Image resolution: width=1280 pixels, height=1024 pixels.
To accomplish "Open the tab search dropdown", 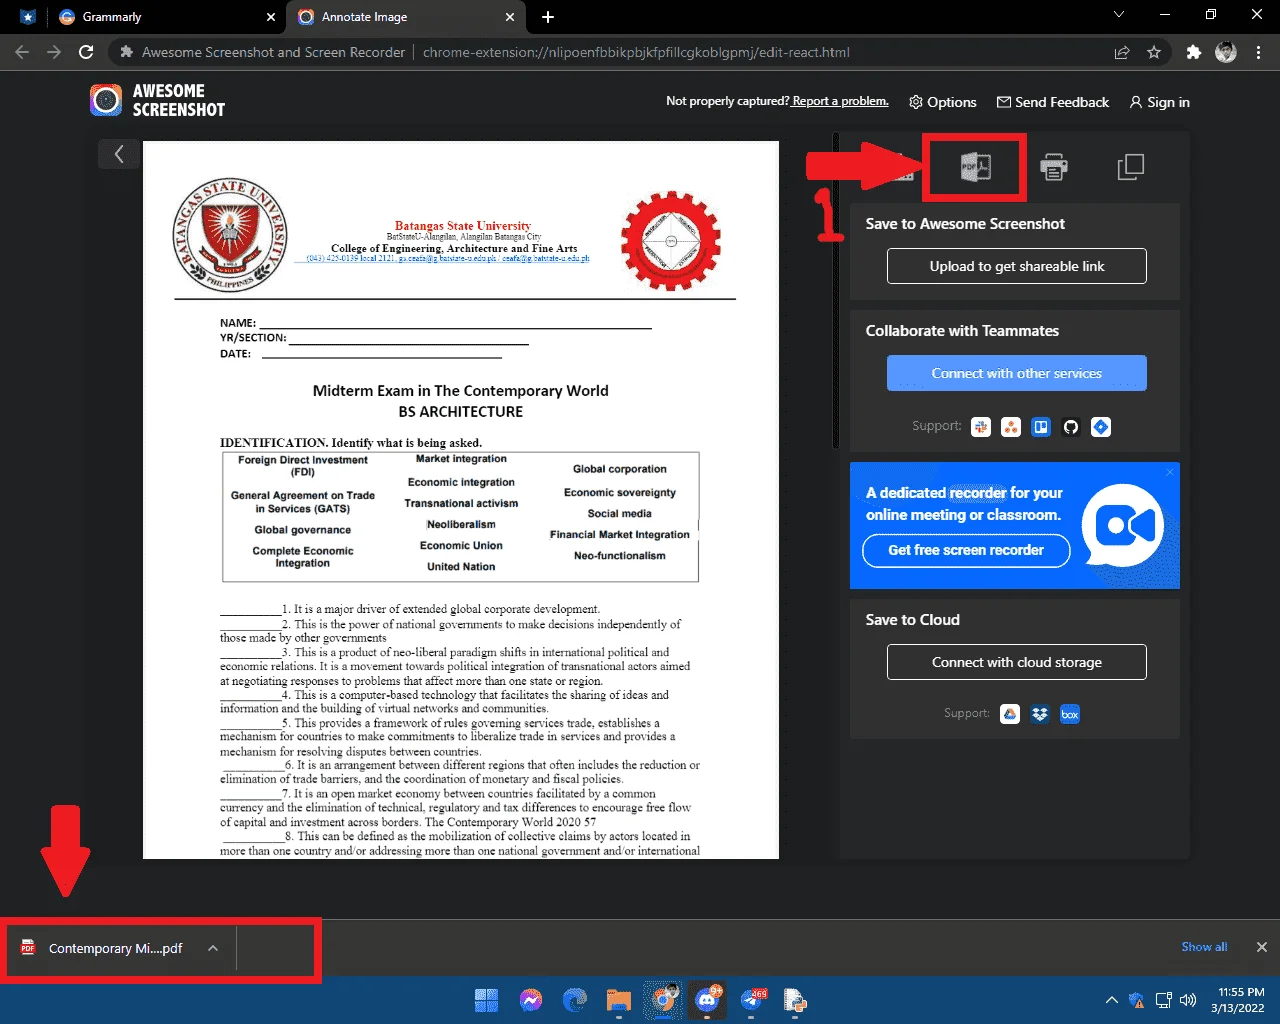I will (x=1119, y=15).
